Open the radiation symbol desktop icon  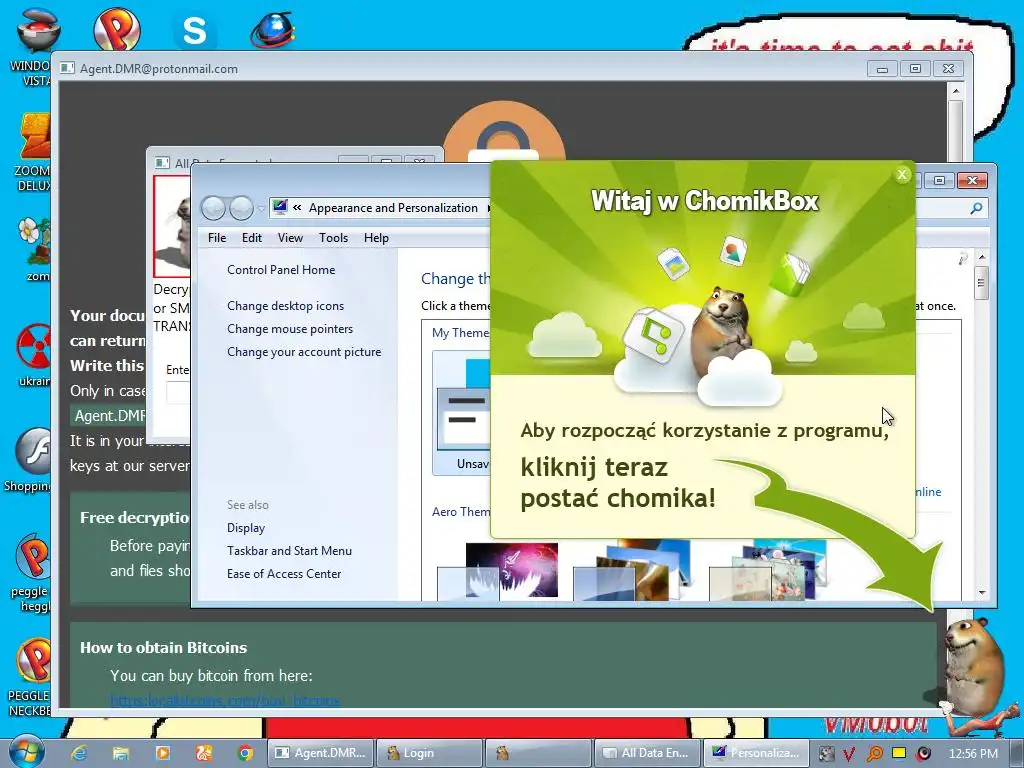pyautogui.click(x=34, y=355)
